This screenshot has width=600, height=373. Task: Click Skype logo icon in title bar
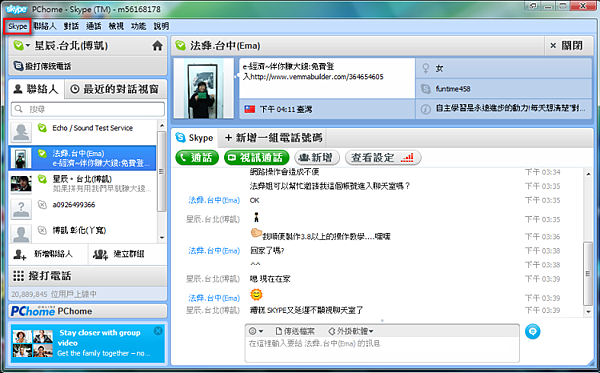point(16,9)
